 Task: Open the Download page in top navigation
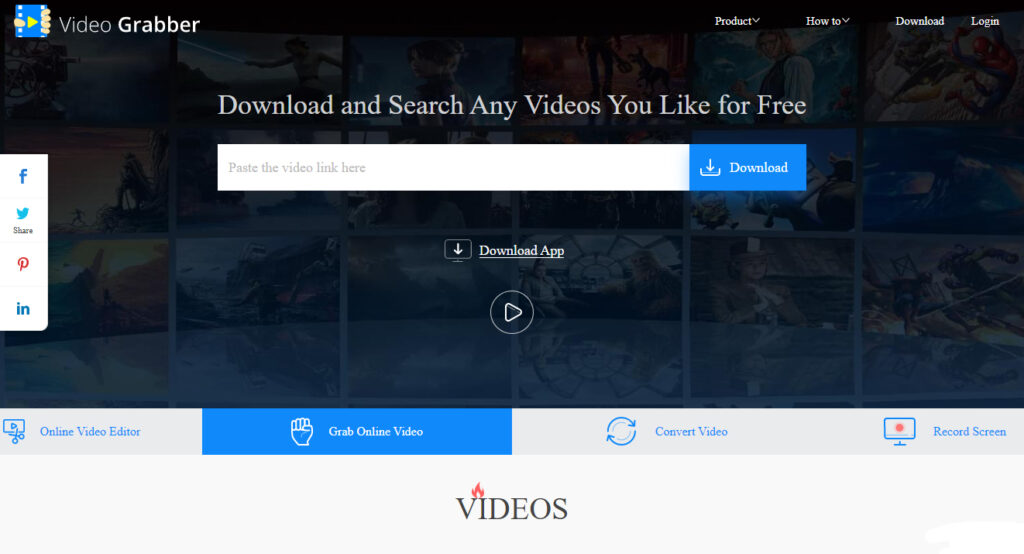[x=920, y=21]
